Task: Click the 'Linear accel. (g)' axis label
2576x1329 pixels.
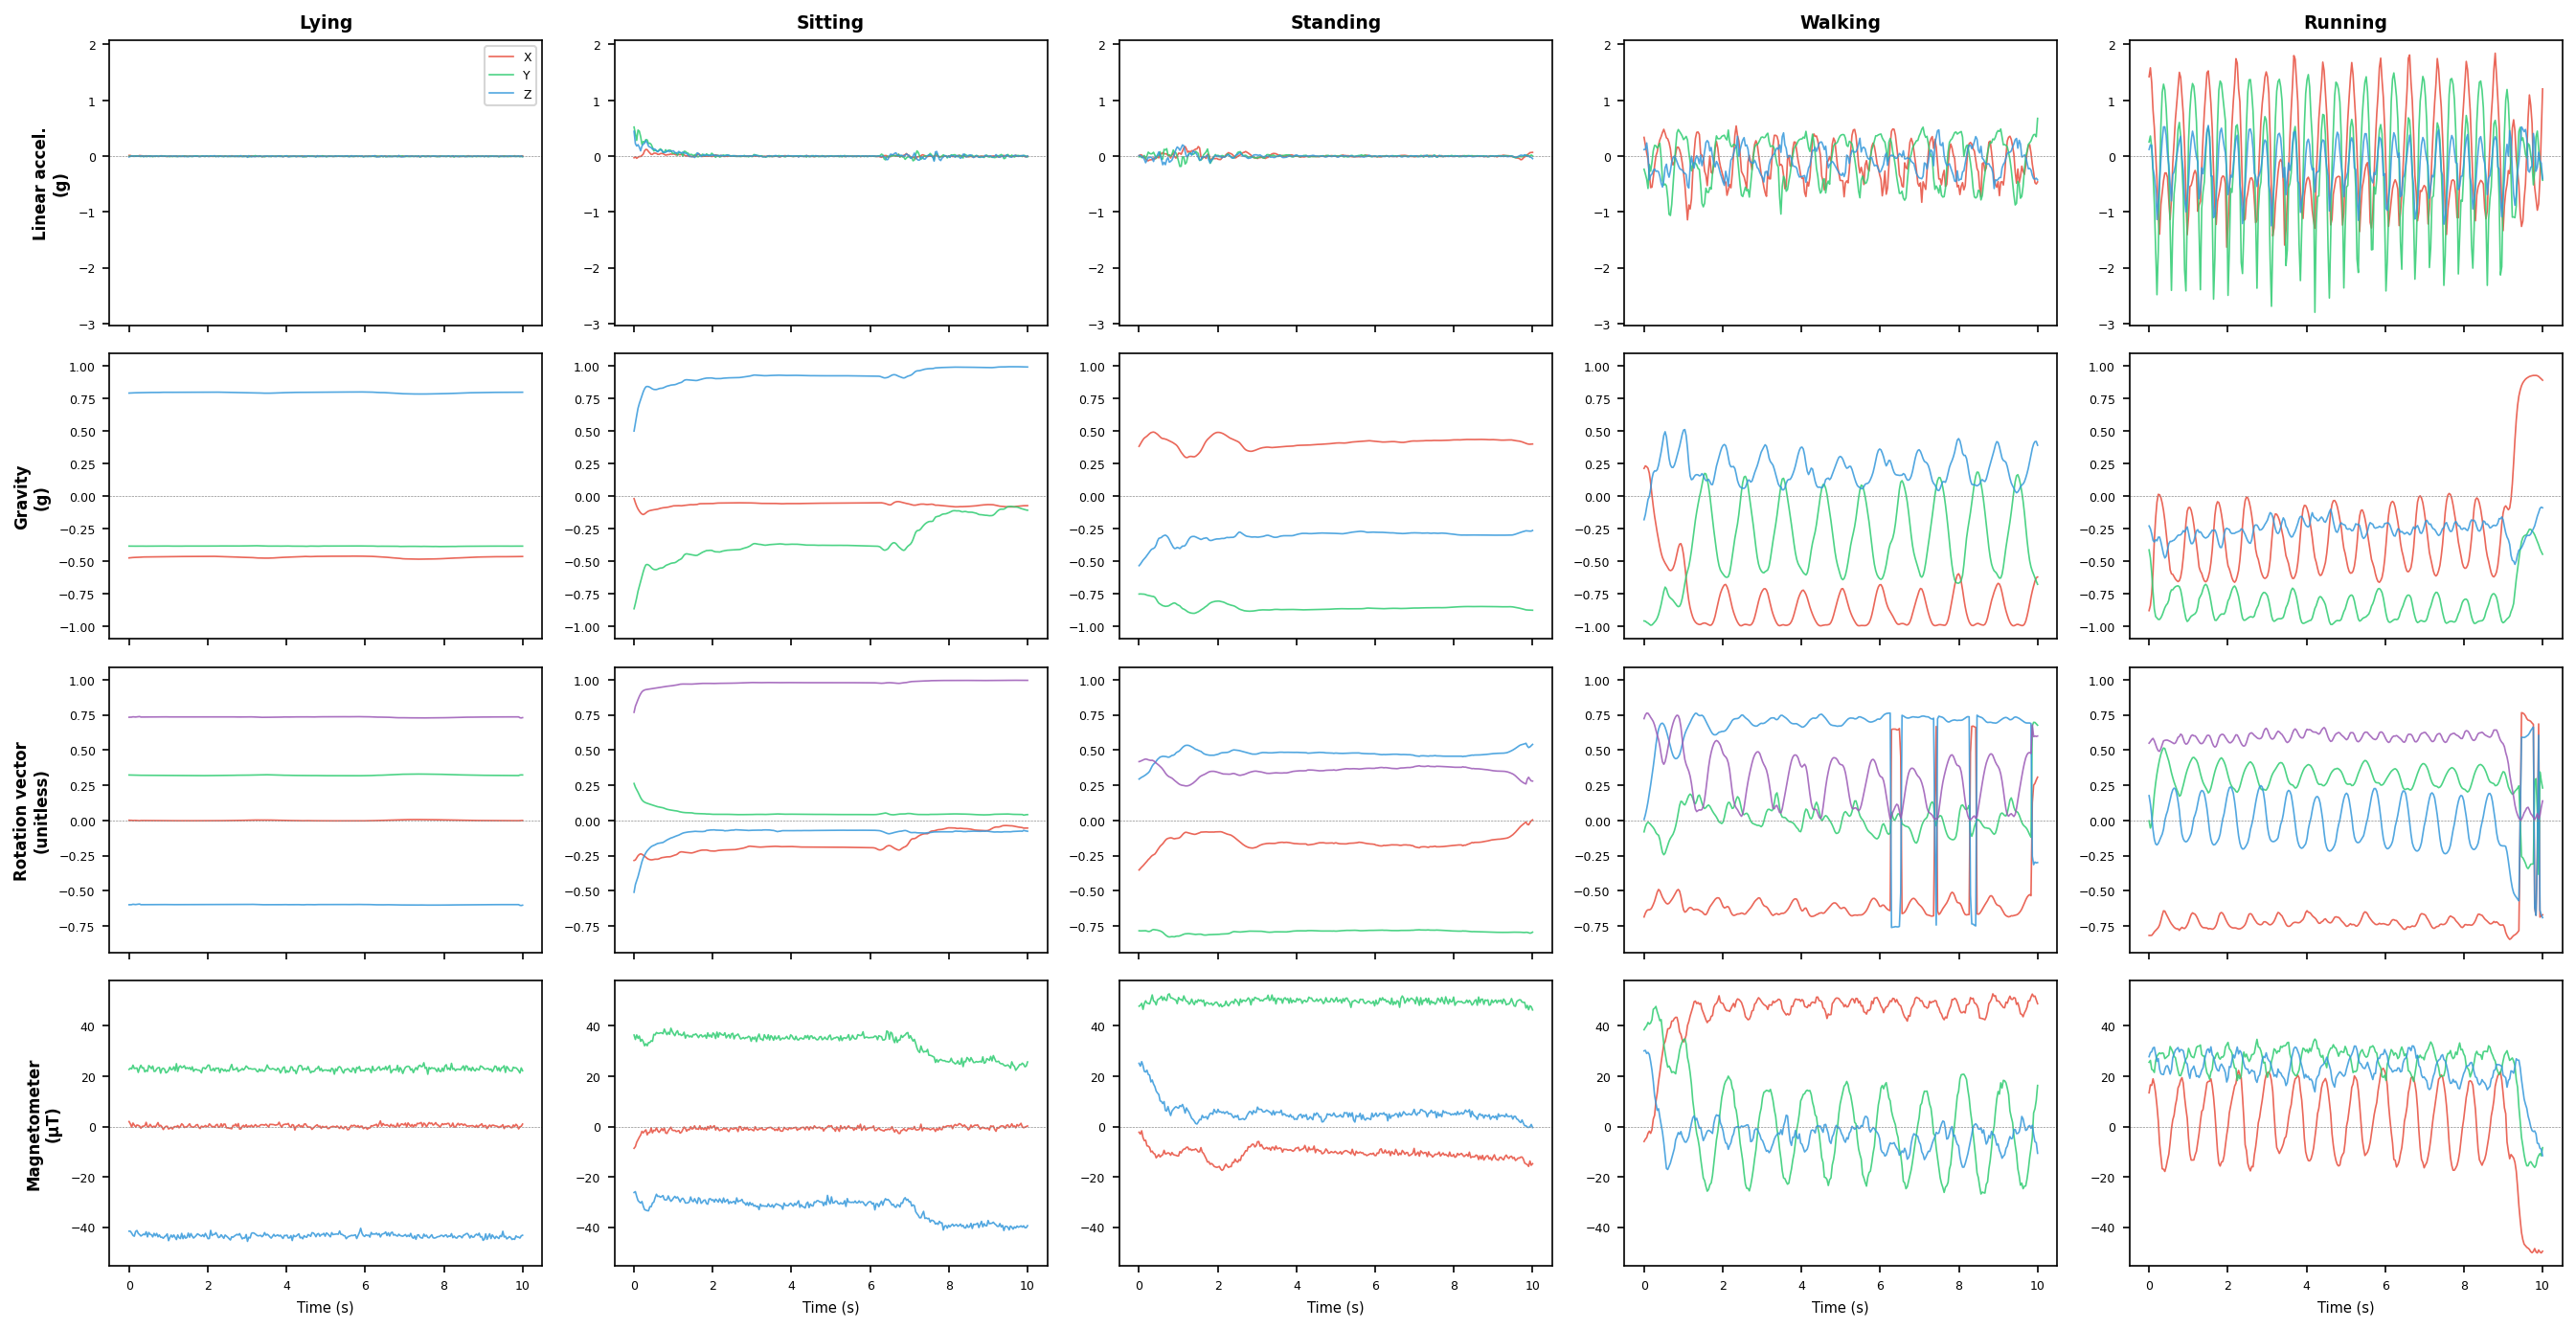Action: [50, 184]
